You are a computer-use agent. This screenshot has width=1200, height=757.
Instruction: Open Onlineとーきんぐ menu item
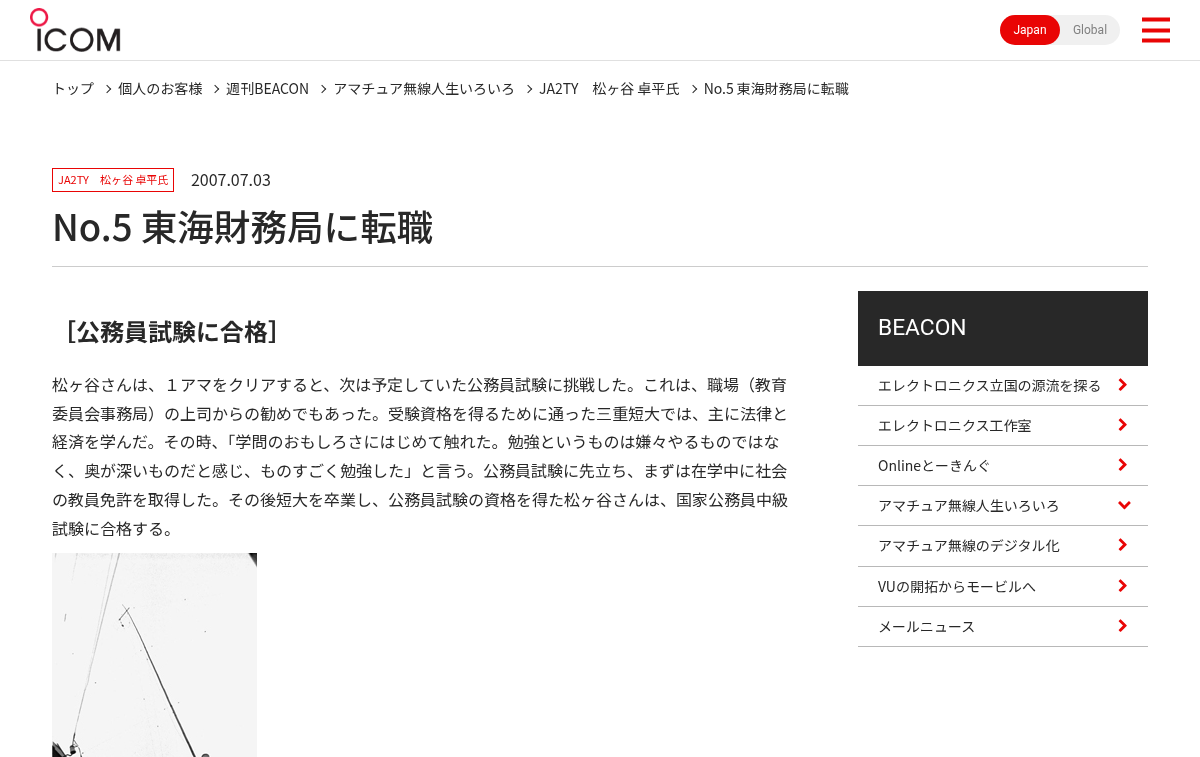pyautogui.click(x=1003, y=466)
